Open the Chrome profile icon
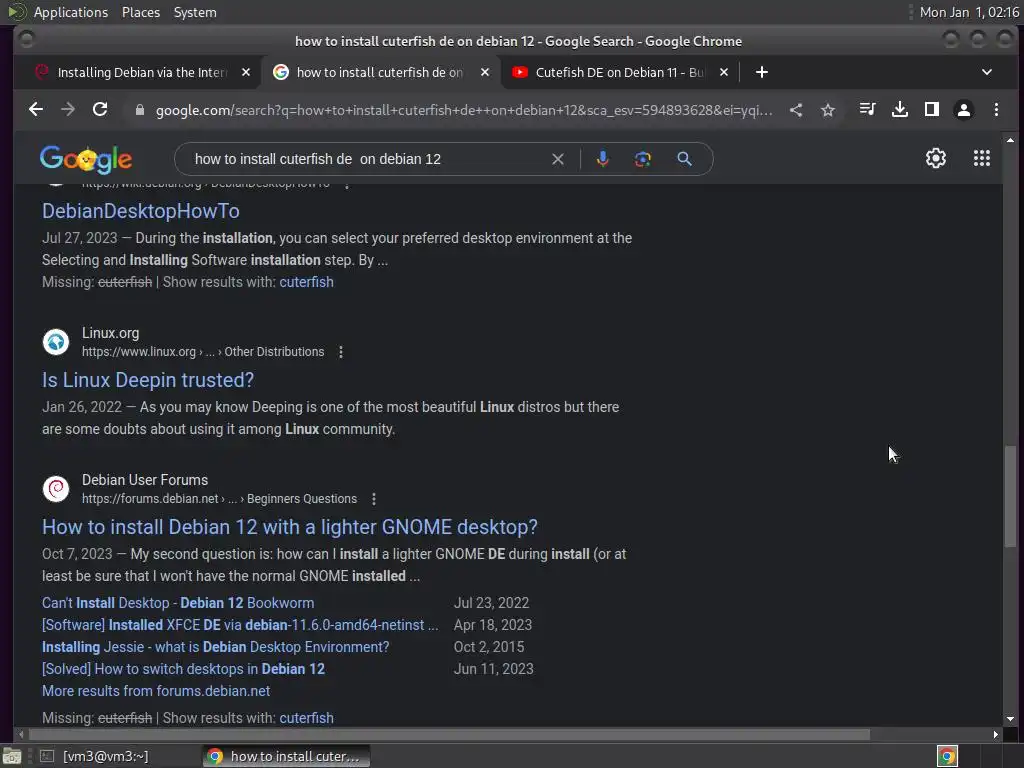The height and width of the screenshot is (768, 1024). (x=964, y=110)
